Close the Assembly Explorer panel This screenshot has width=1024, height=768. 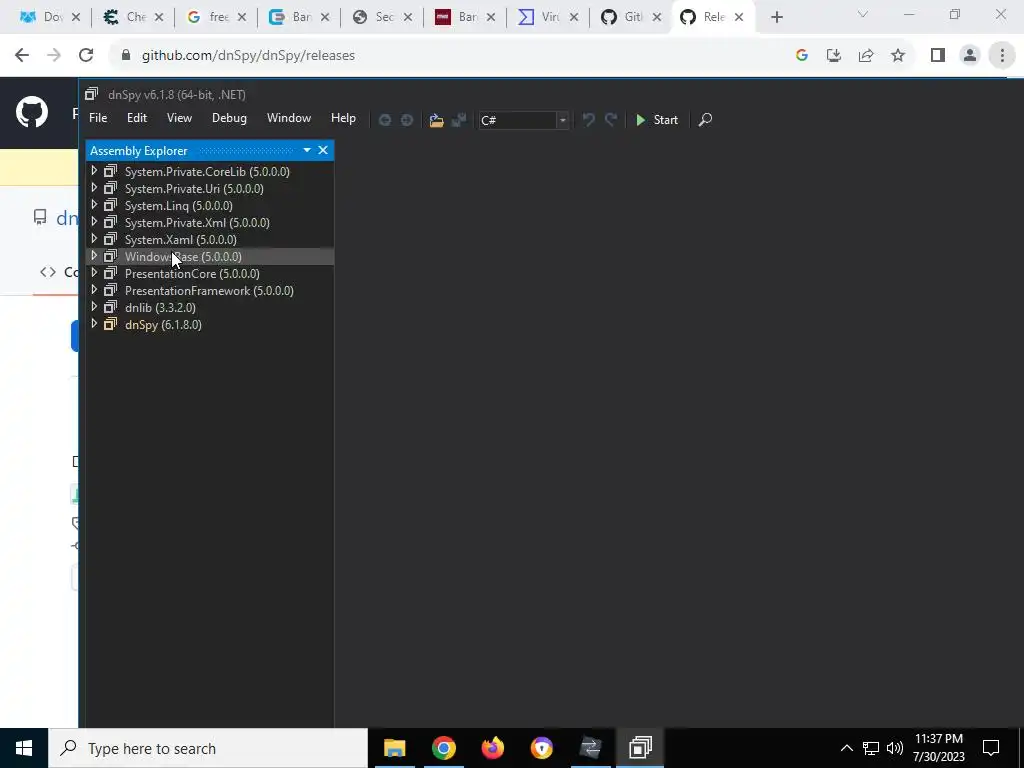click(323, 150)
